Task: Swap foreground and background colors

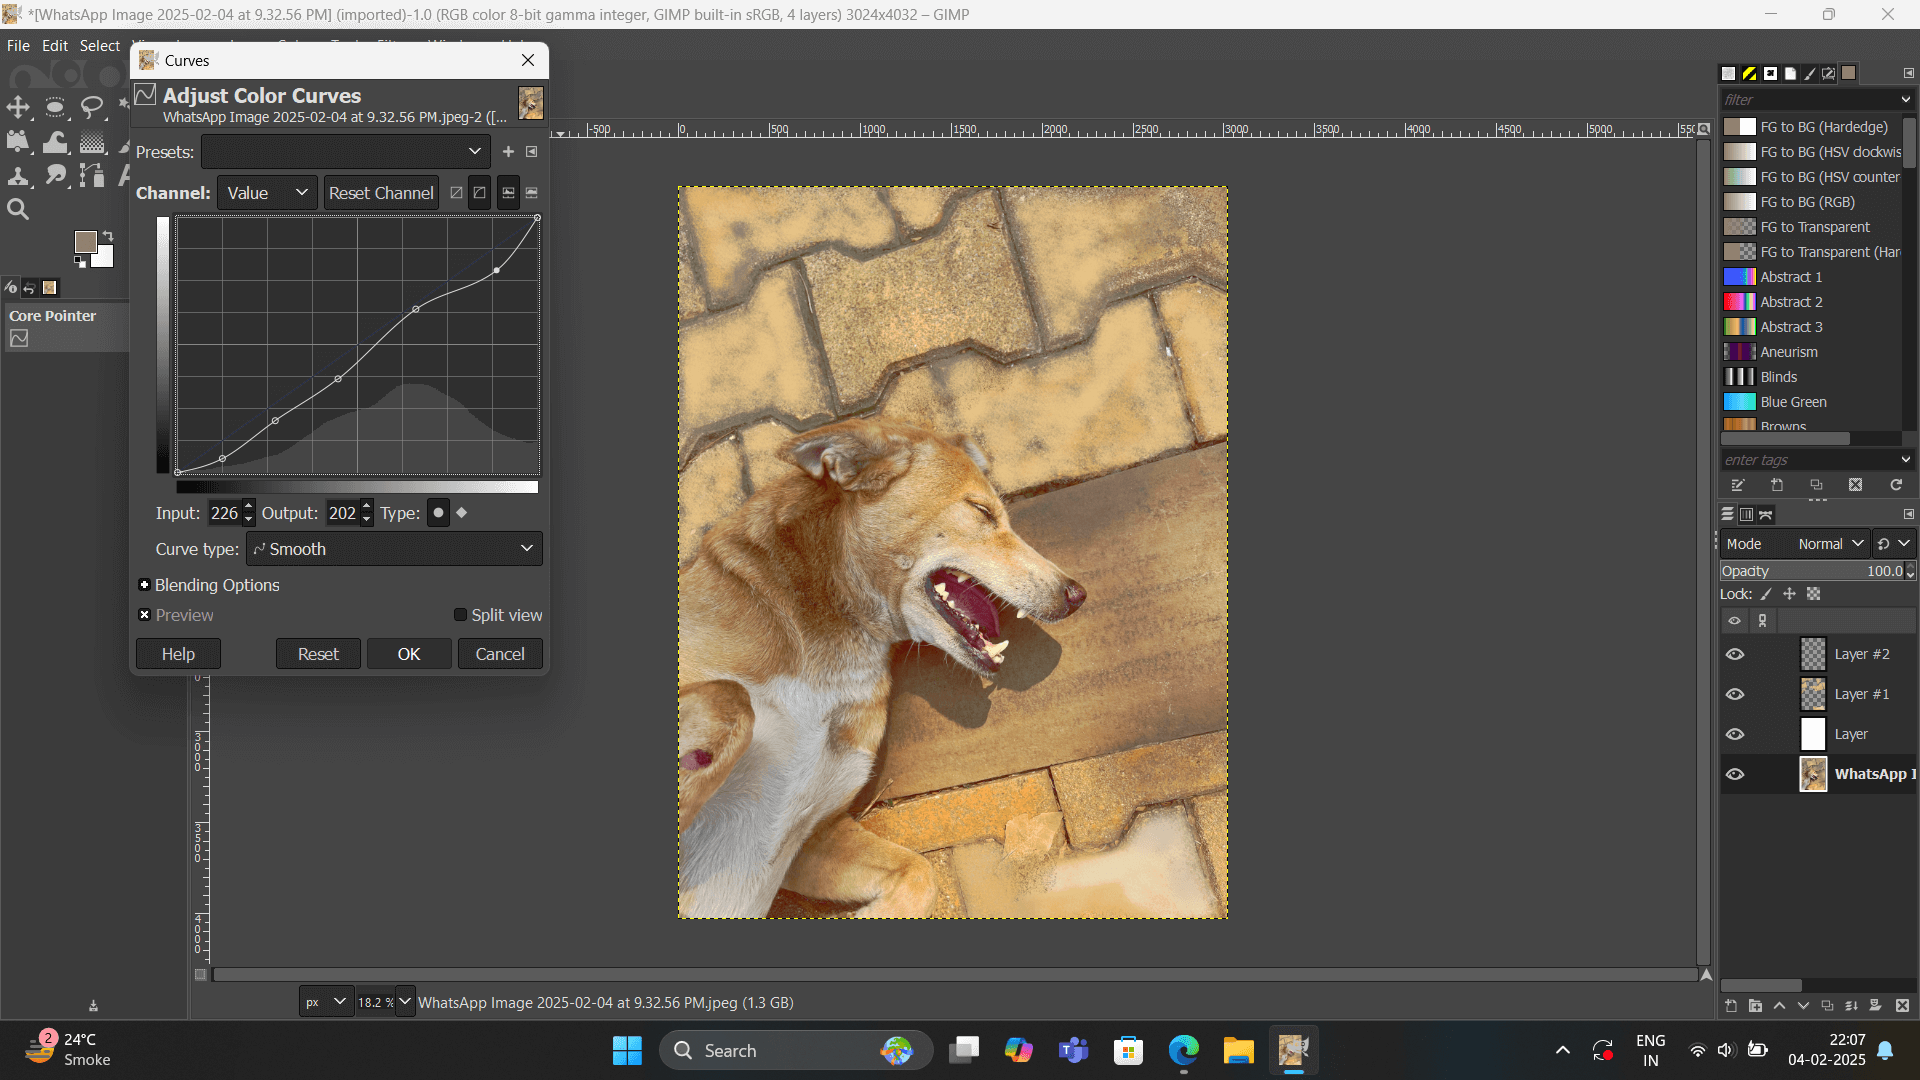Action: 108,236
